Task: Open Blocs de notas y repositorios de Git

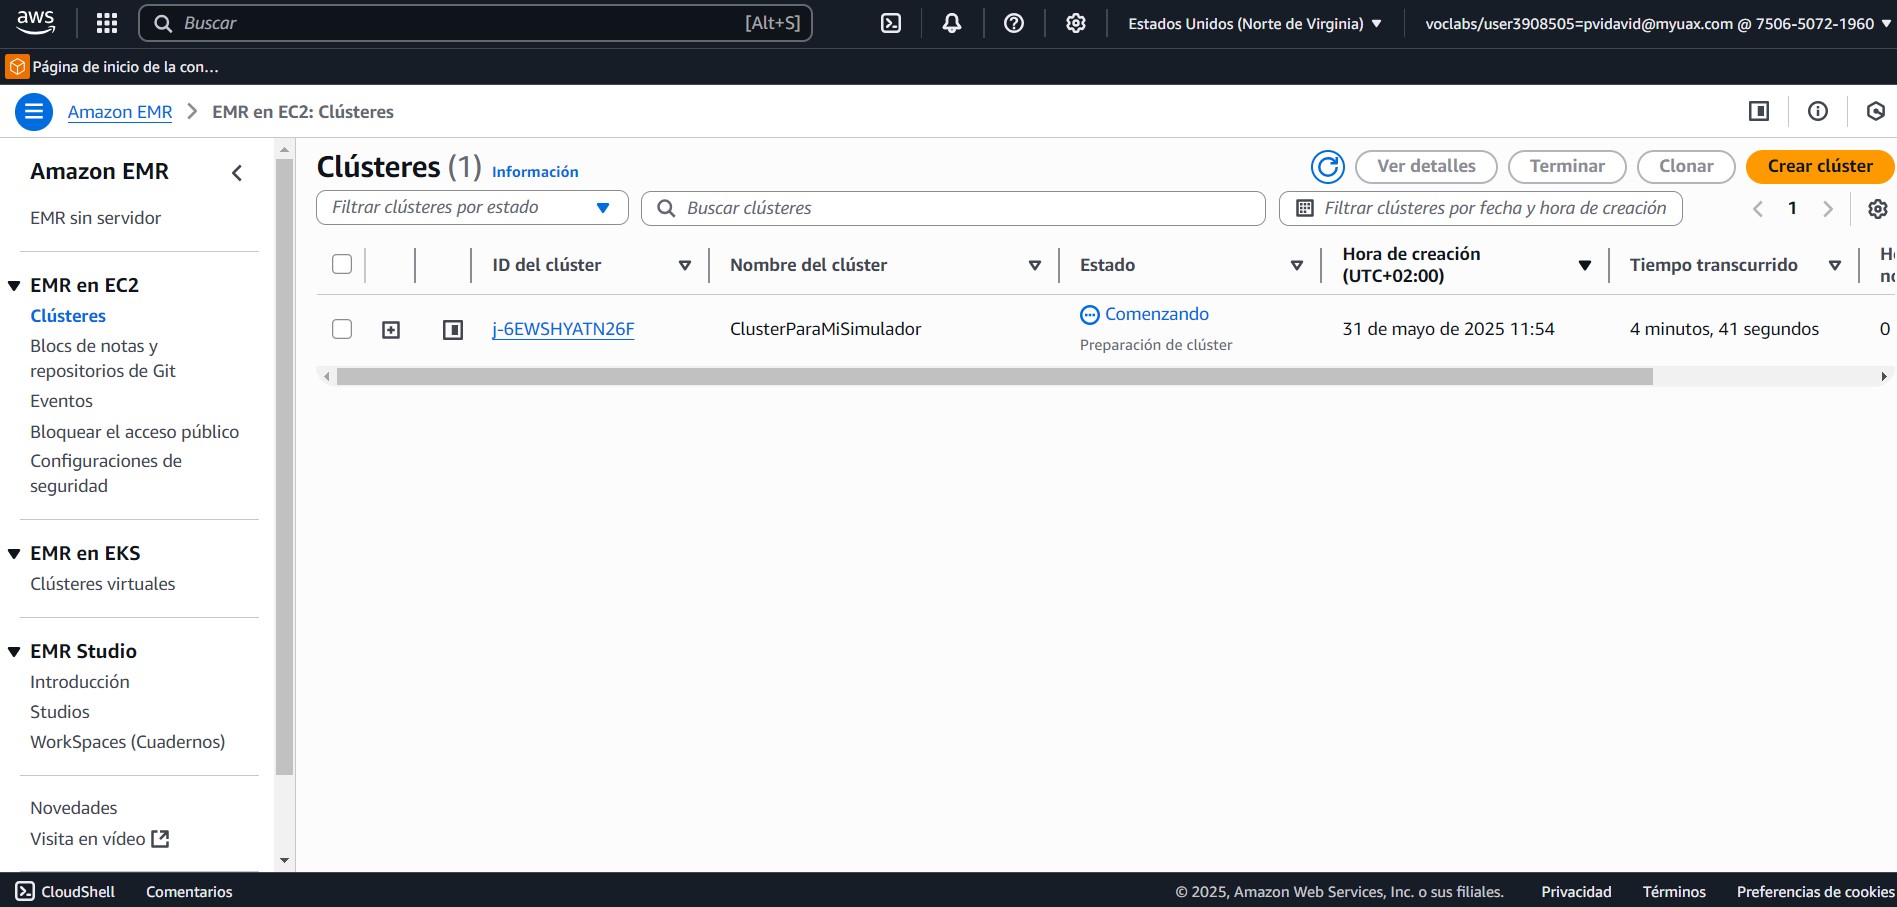Action: [x=103, y=358]
